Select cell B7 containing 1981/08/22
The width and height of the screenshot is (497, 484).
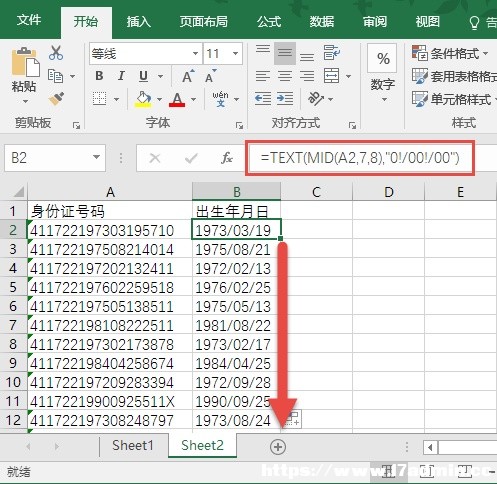click(236, 325)
